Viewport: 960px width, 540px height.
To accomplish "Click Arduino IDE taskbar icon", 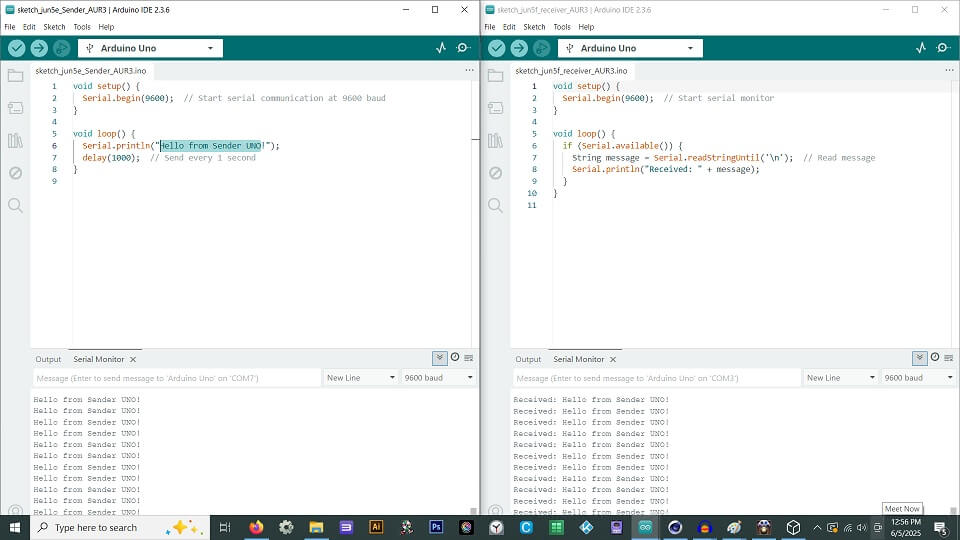I will [x=645, y=527].
